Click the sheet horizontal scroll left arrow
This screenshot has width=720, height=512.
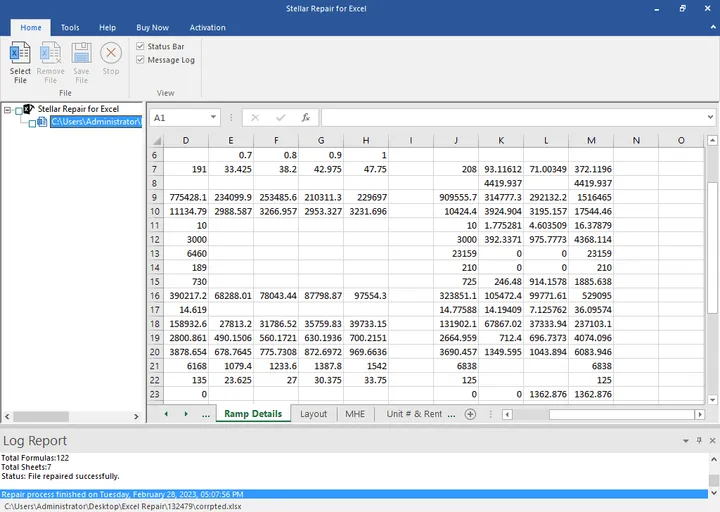pyautogui.click(x=507, y=415)
